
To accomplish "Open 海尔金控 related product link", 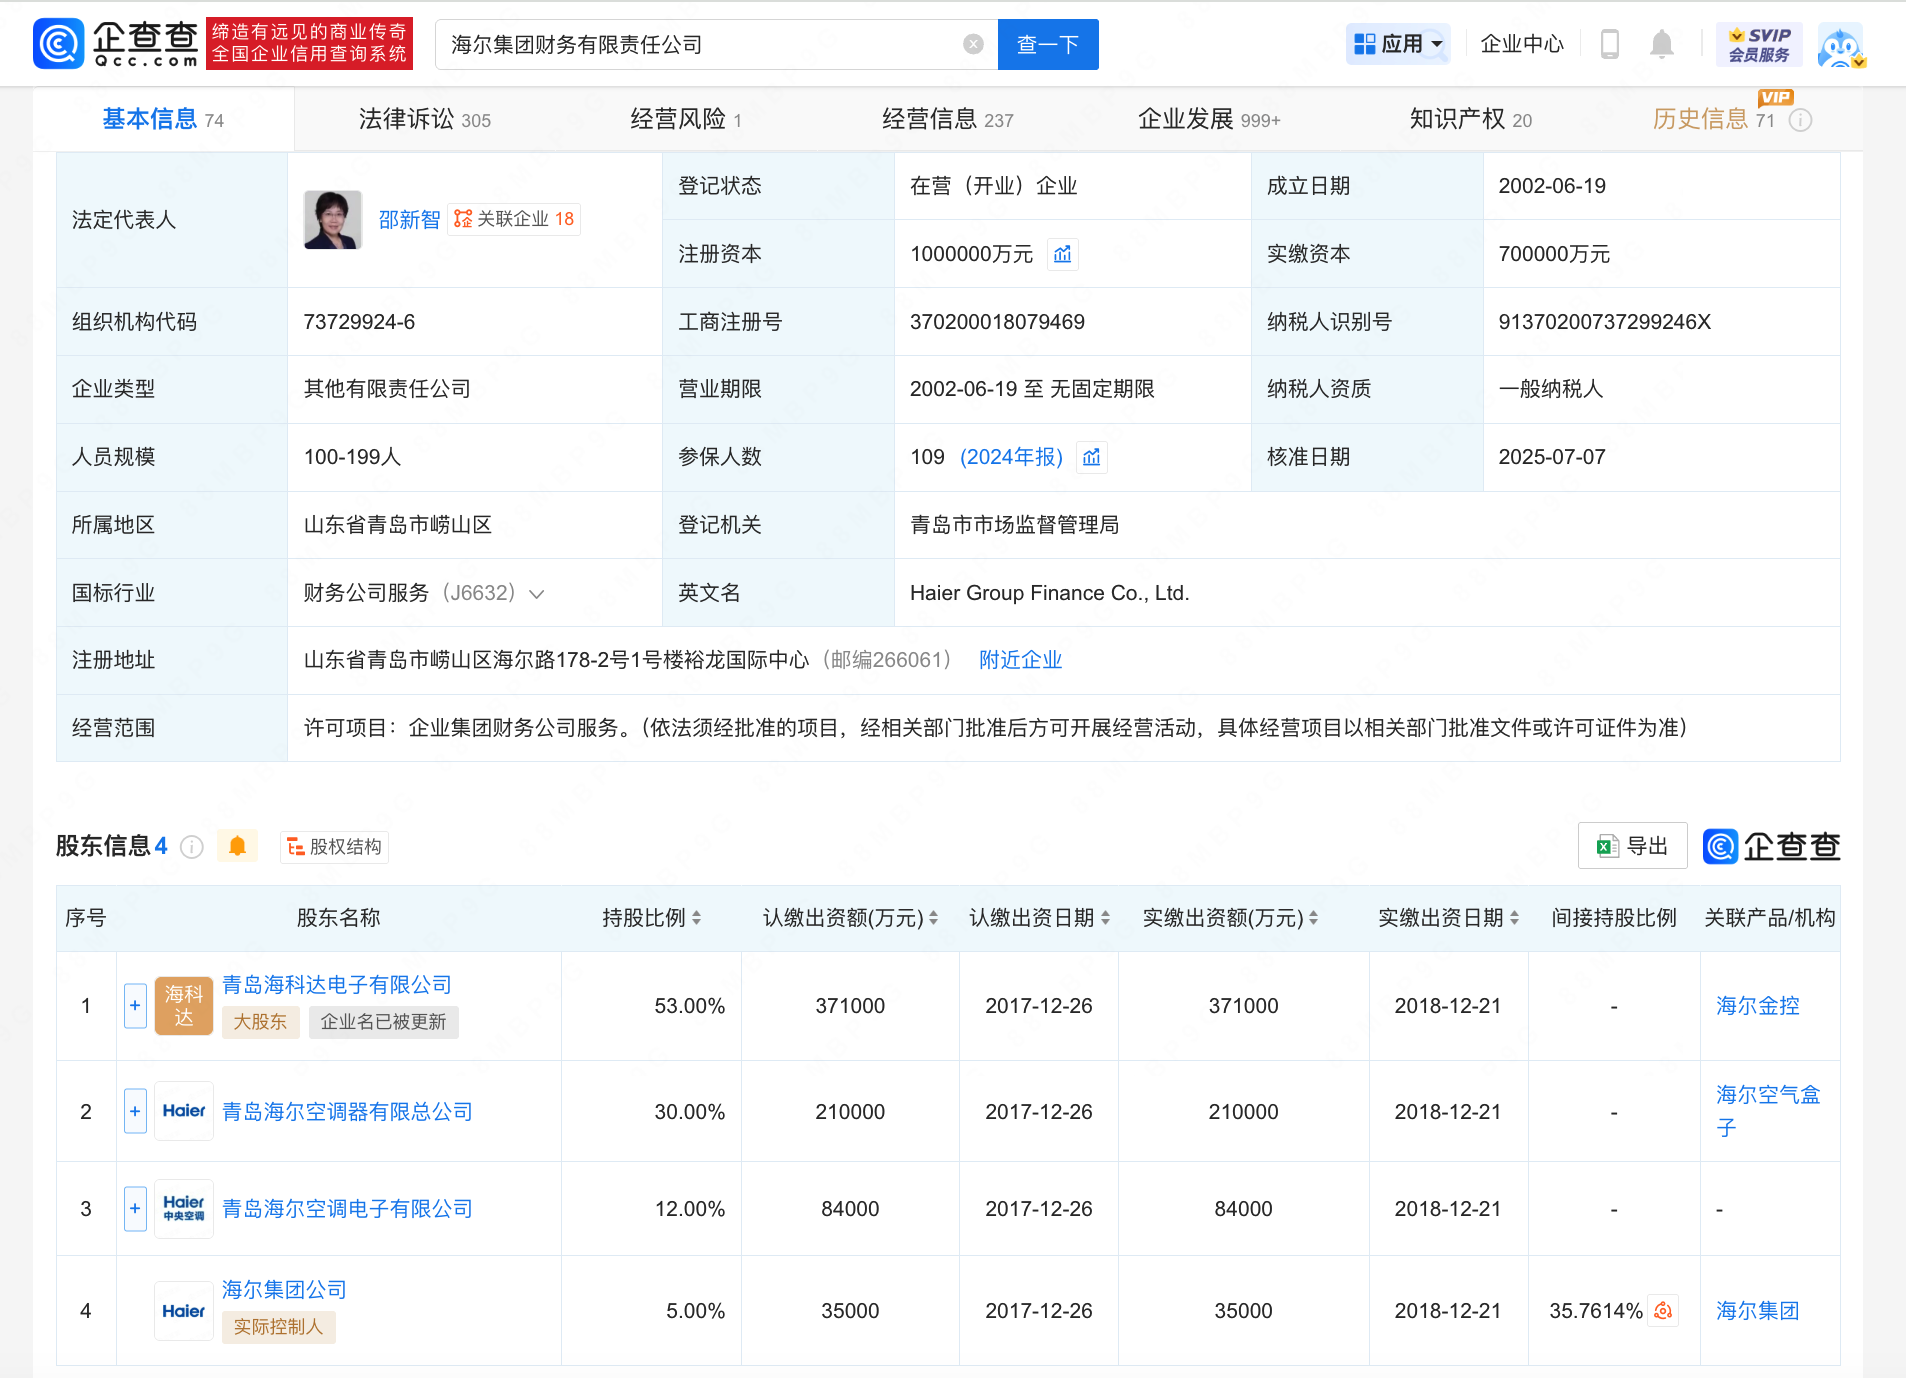I will point(1758,1006).
